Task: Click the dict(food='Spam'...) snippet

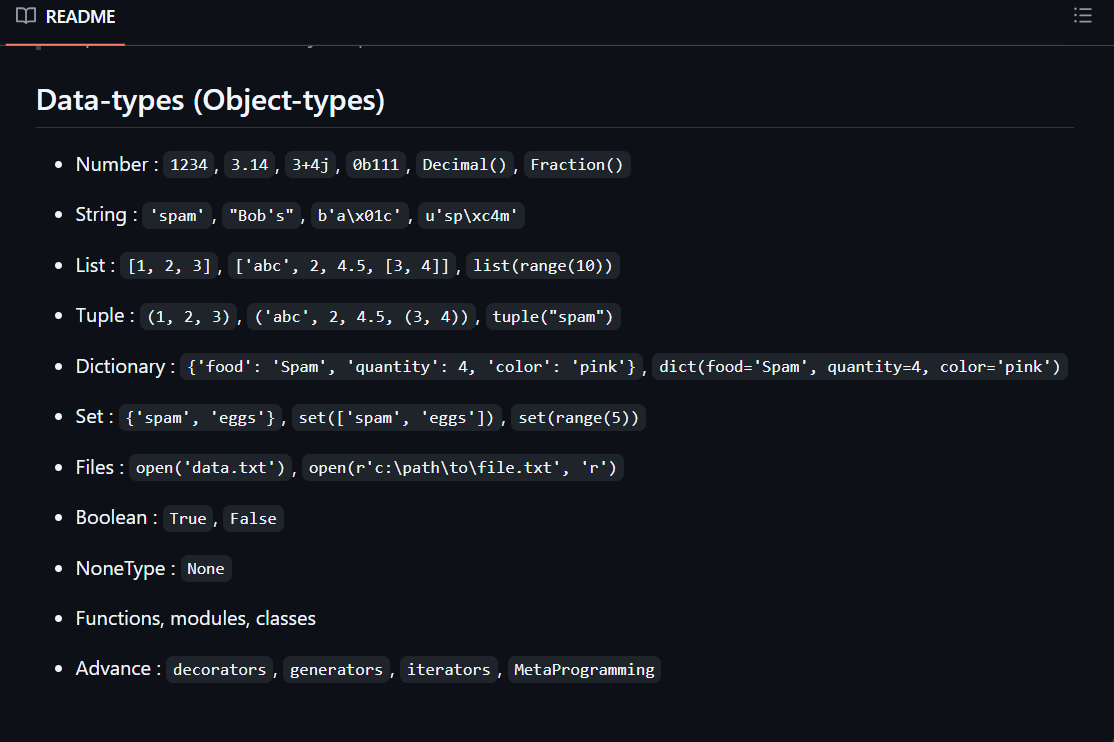Action: pos(860,367)
